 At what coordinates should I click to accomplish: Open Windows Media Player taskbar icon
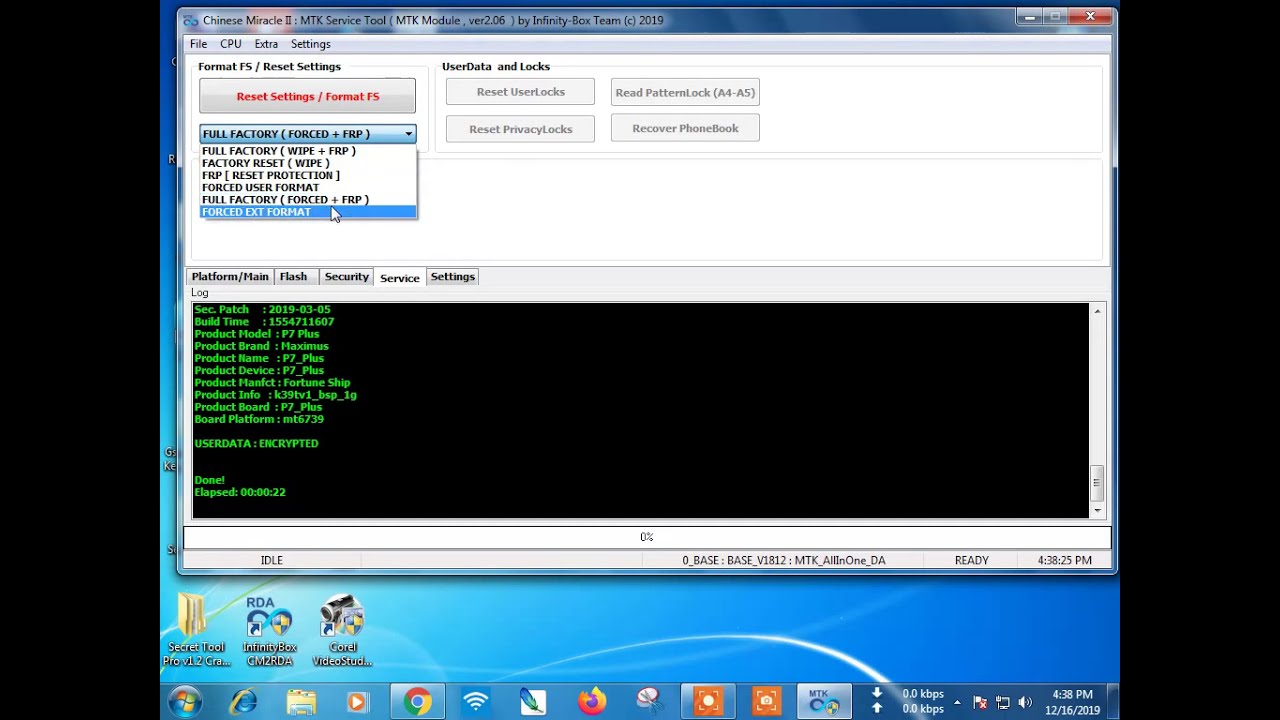358,702
